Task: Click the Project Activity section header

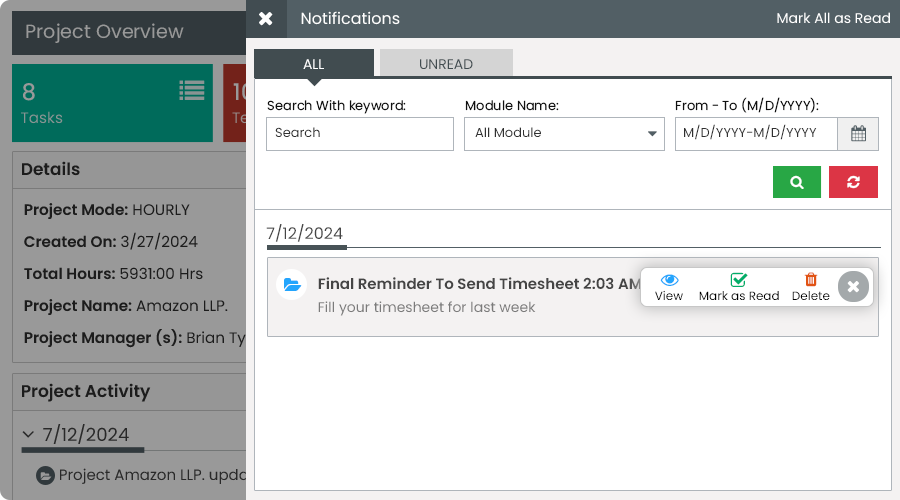Action: [129, 392]
